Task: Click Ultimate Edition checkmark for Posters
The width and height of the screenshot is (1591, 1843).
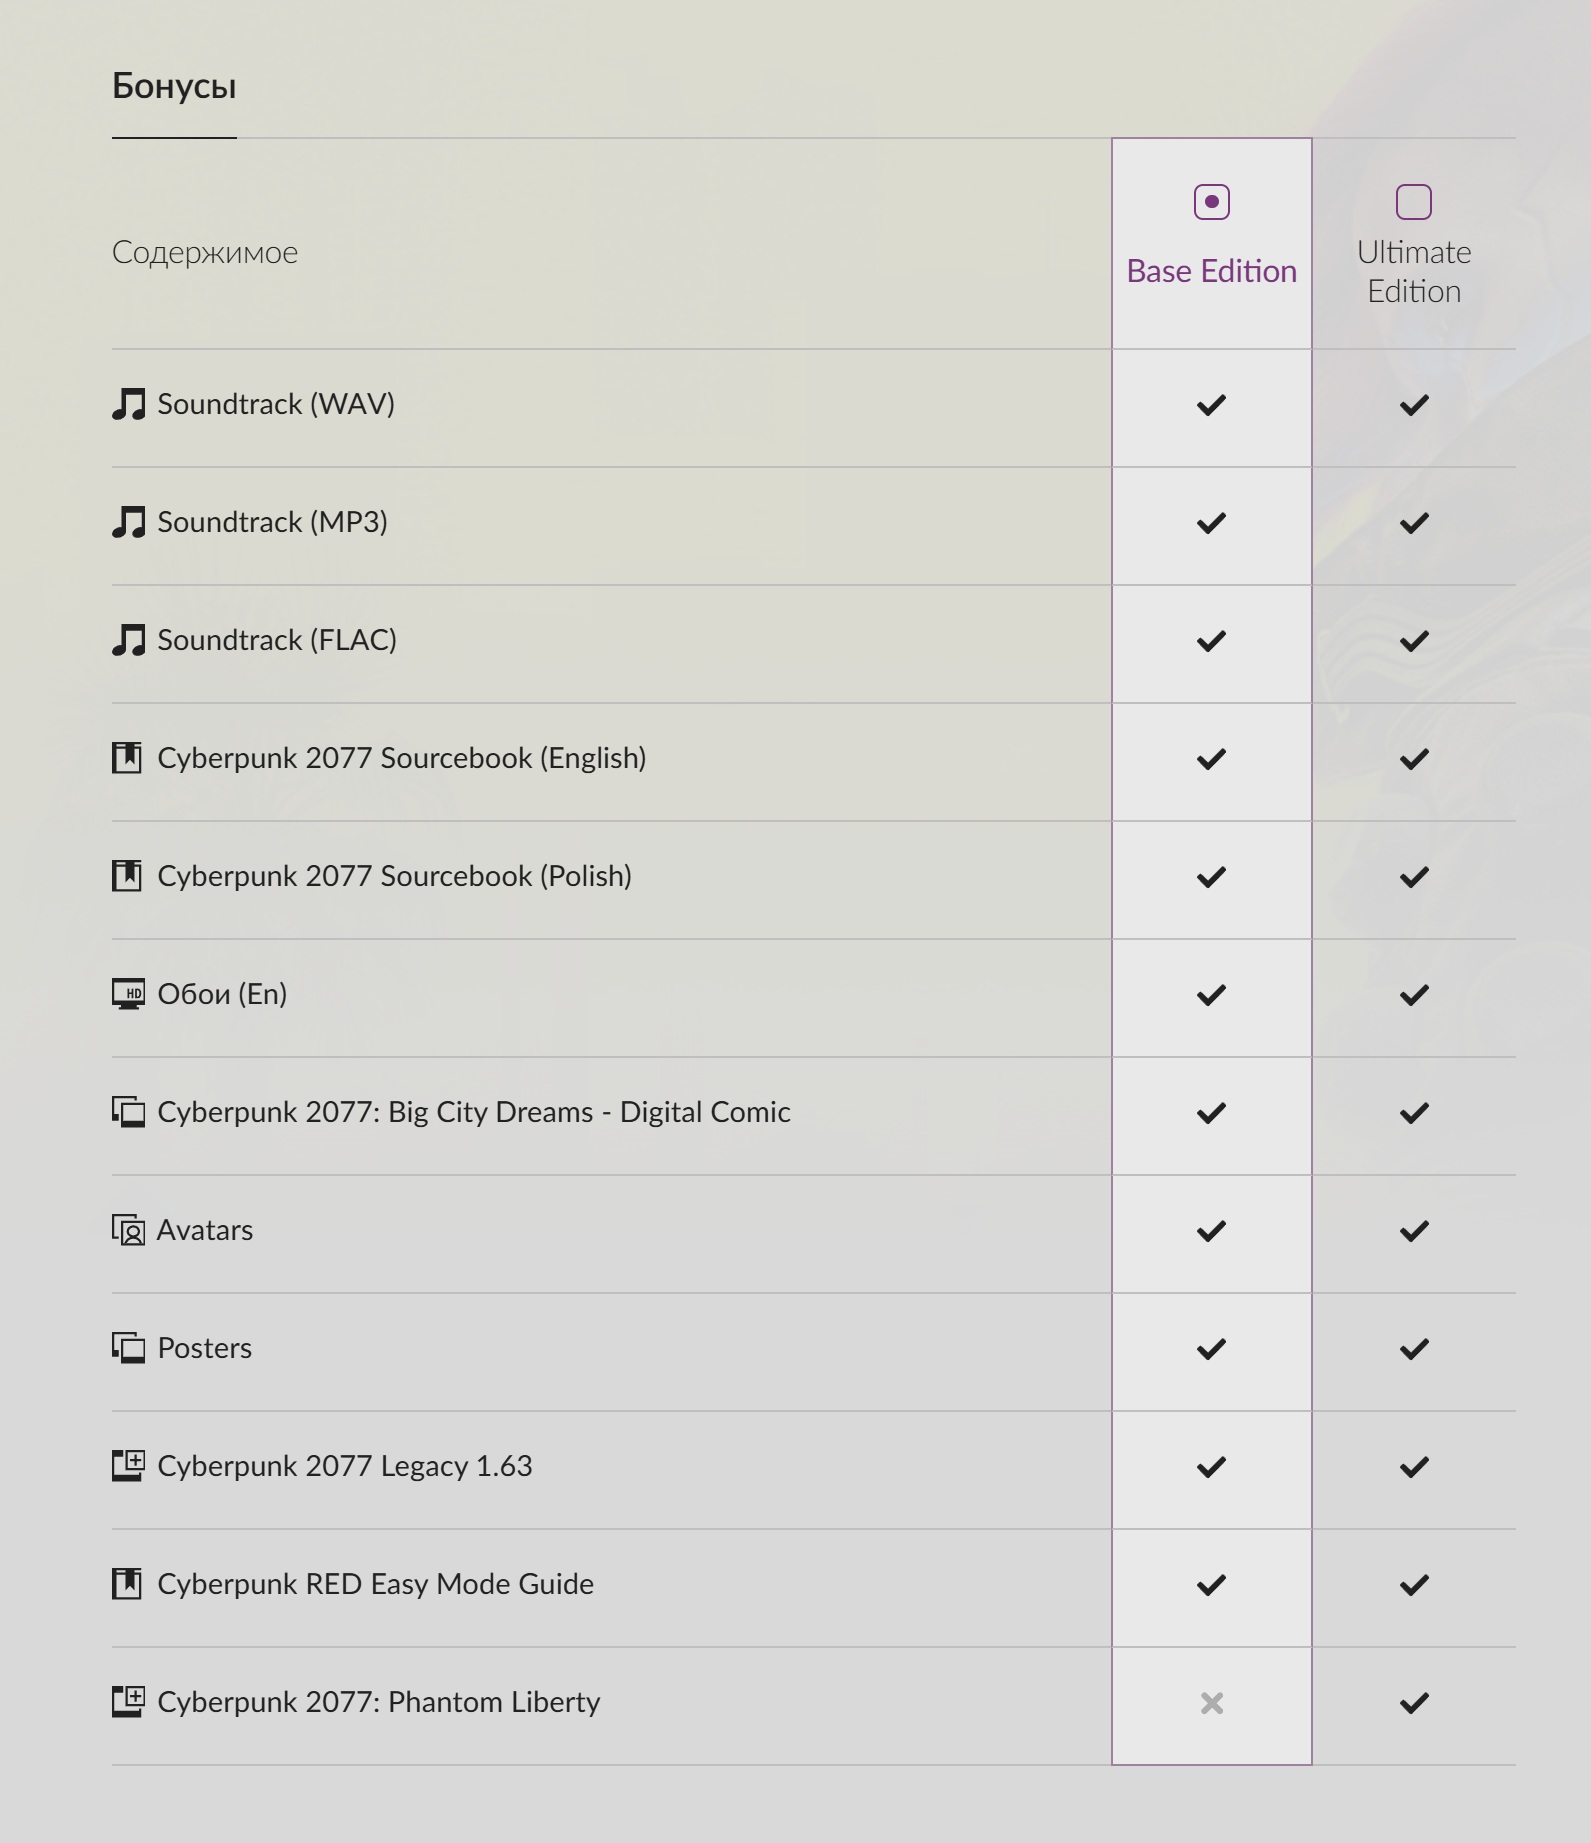Action: [1414, 1349]
